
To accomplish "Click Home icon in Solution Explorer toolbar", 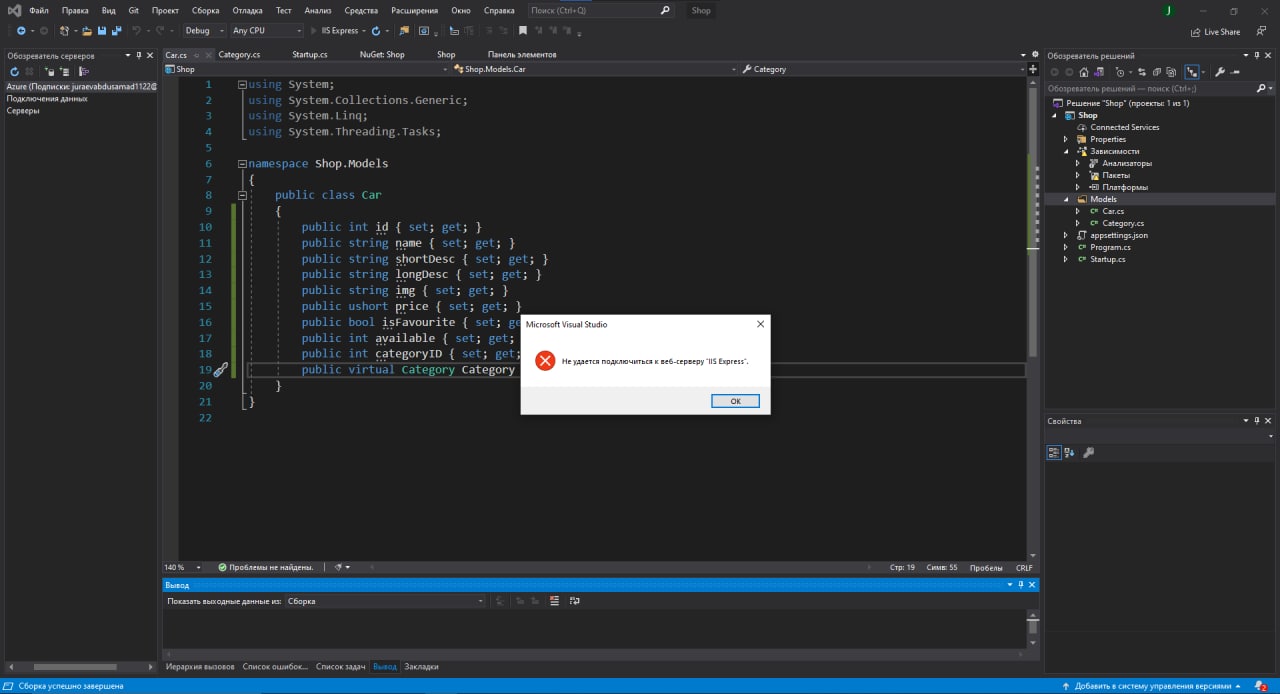I will (x=1084, y=72).
